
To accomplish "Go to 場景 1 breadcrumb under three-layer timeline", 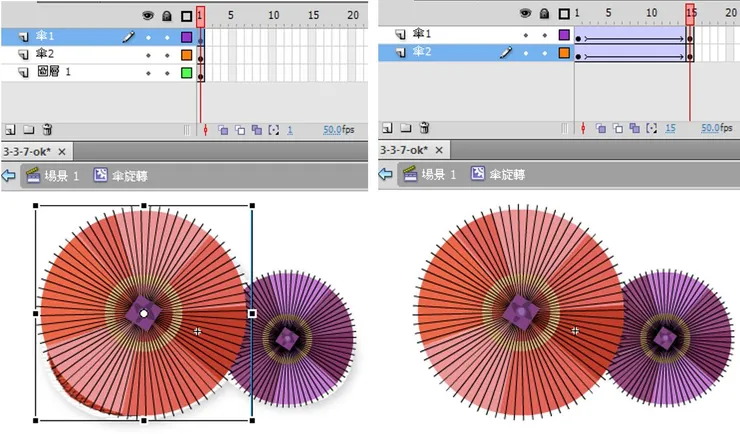I will 53,176.
